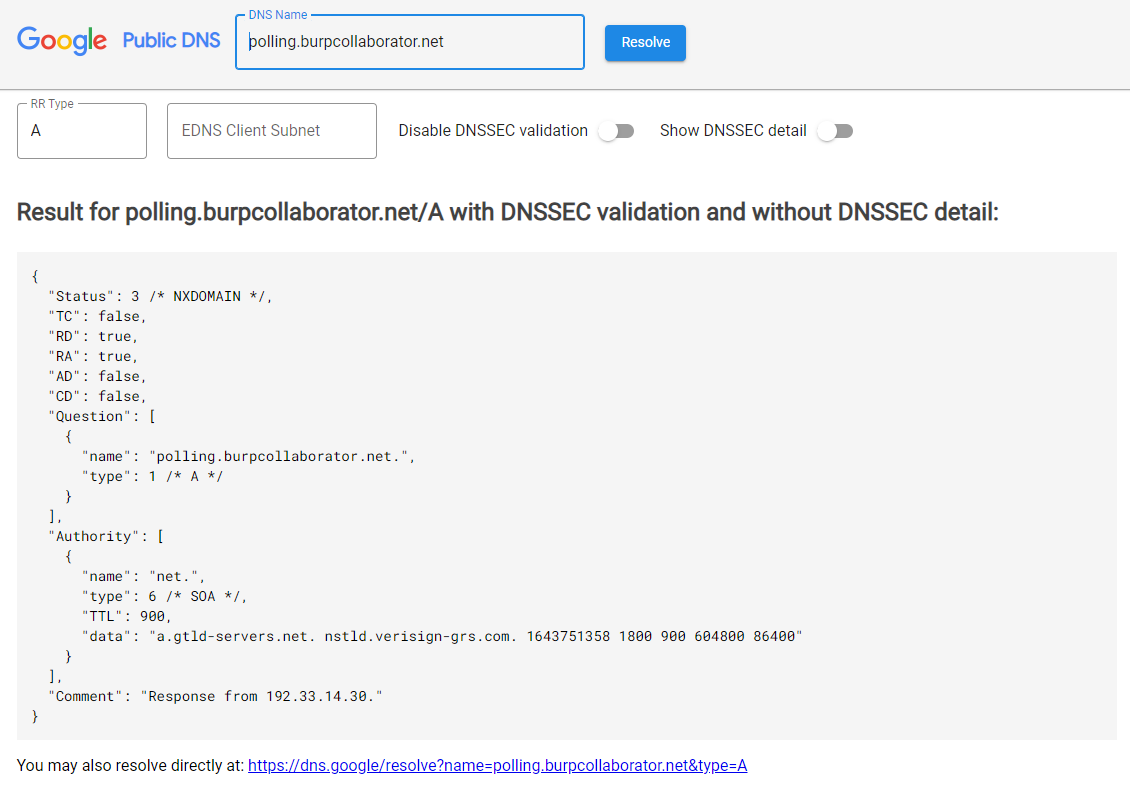Click the Comment Response from 192.33.14.30 line
The height and width of the screenshot is (786, 1130).
point(215,696)
